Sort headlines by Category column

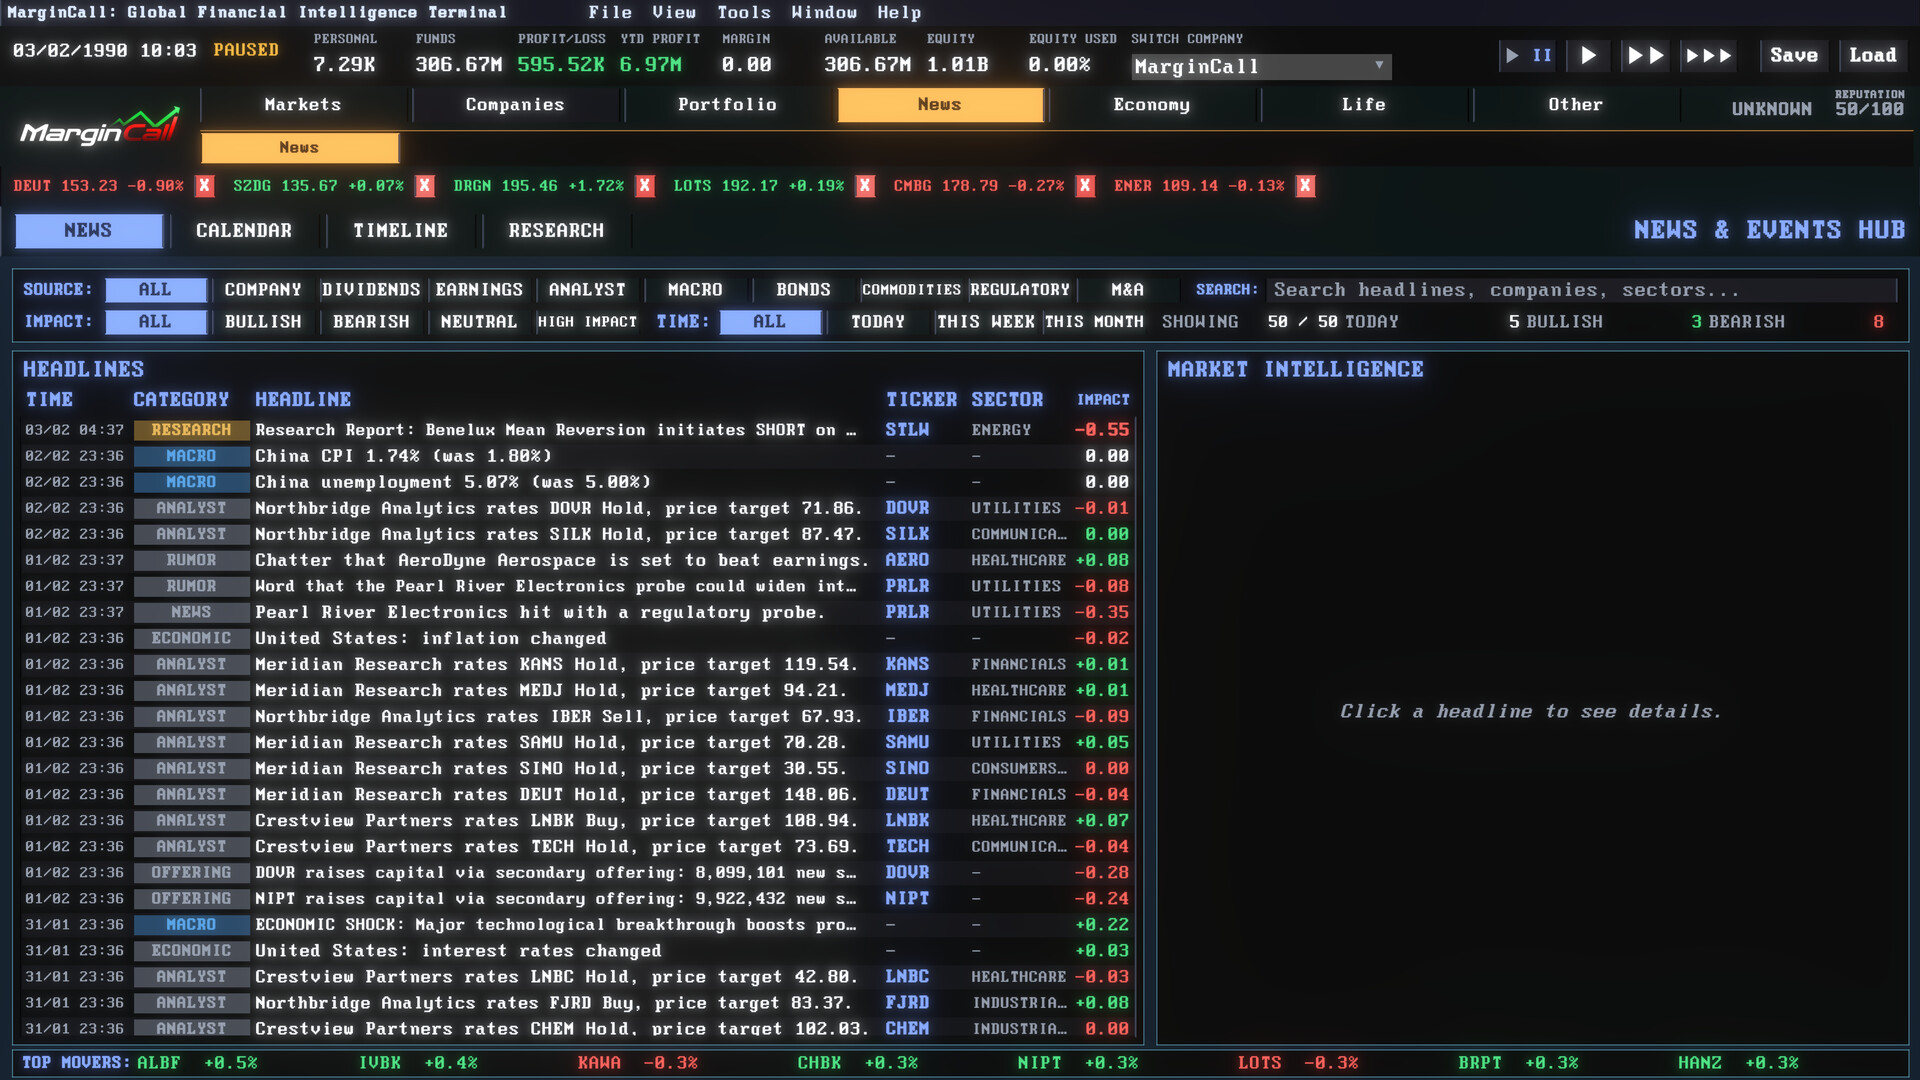(x=181, y=400)
